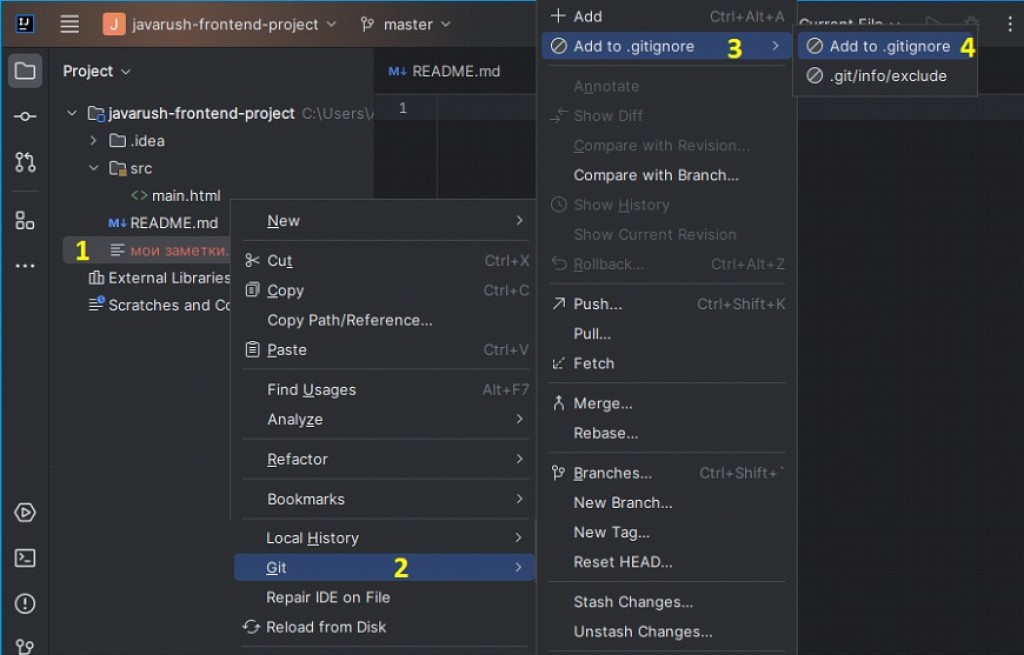Open the javarush-frontend-project project dropdown
This screenshot has height=655, width=1024.
coord(220,24)
